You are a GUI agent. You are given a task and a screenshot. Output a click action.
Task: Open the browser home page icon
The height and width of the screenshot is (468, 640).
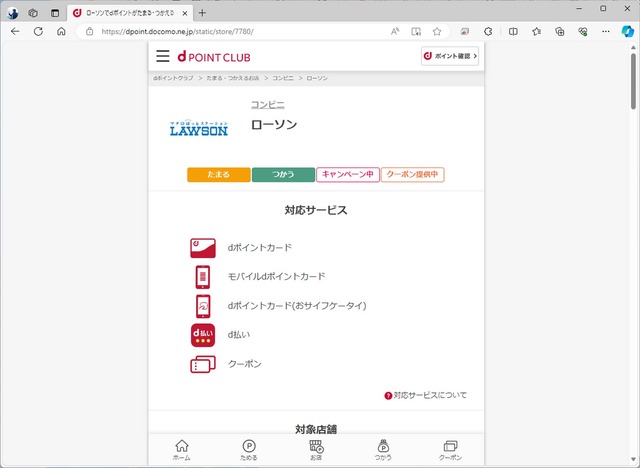tap(61, 31)
